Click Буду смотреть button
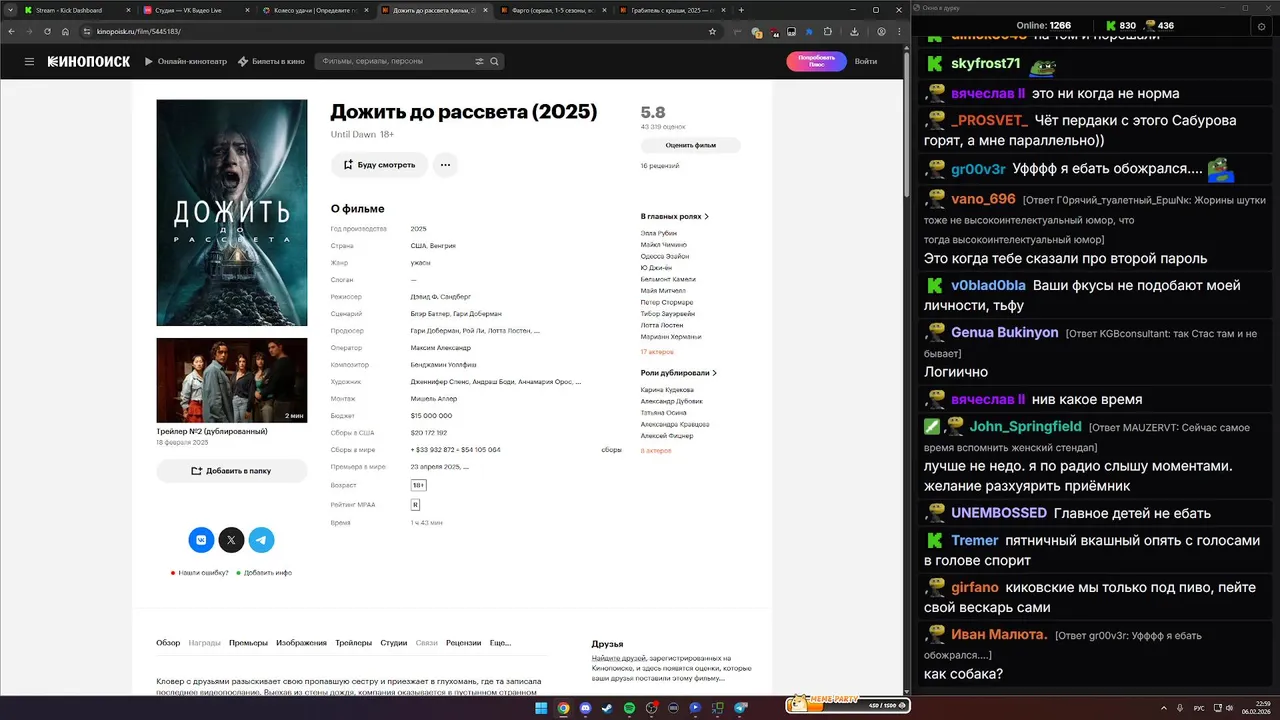Viewport: 1280px width, 720px height. pyautogui.click(x=379, y=165)
